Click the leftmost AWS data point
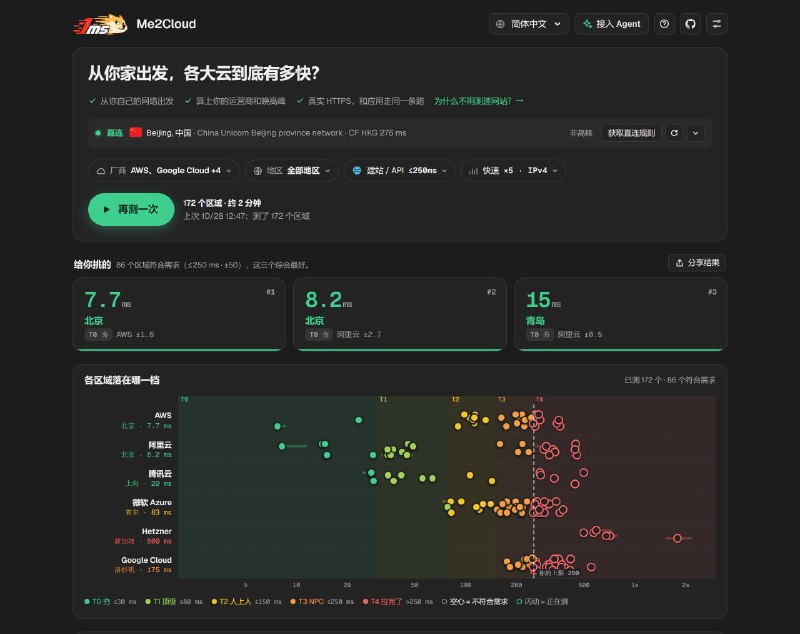This screenshot has height=634, width=800. pos(278,426)
